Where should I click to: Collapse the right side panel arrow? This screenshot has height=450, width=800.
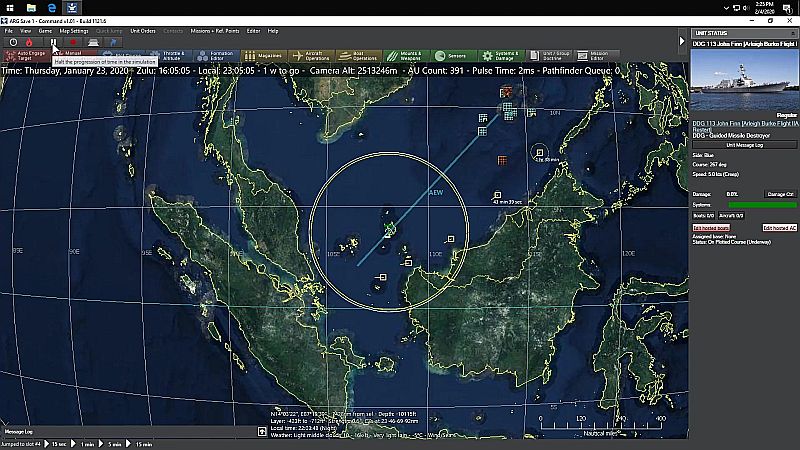(x=682, y=41)
